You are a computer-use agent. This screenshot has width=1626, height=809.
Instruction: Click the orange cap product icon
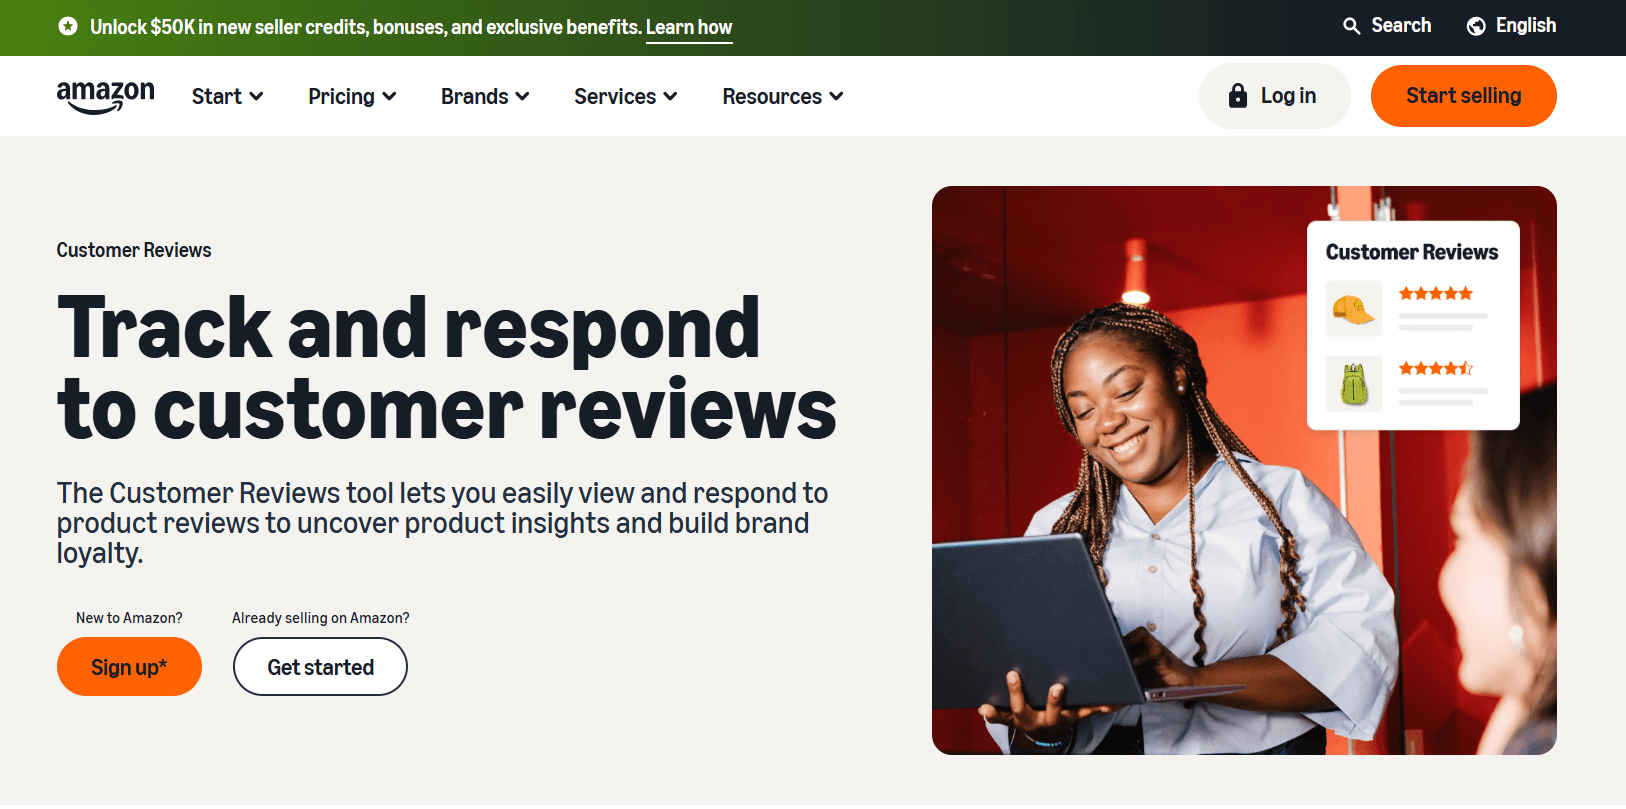(x=1354, y=308)
